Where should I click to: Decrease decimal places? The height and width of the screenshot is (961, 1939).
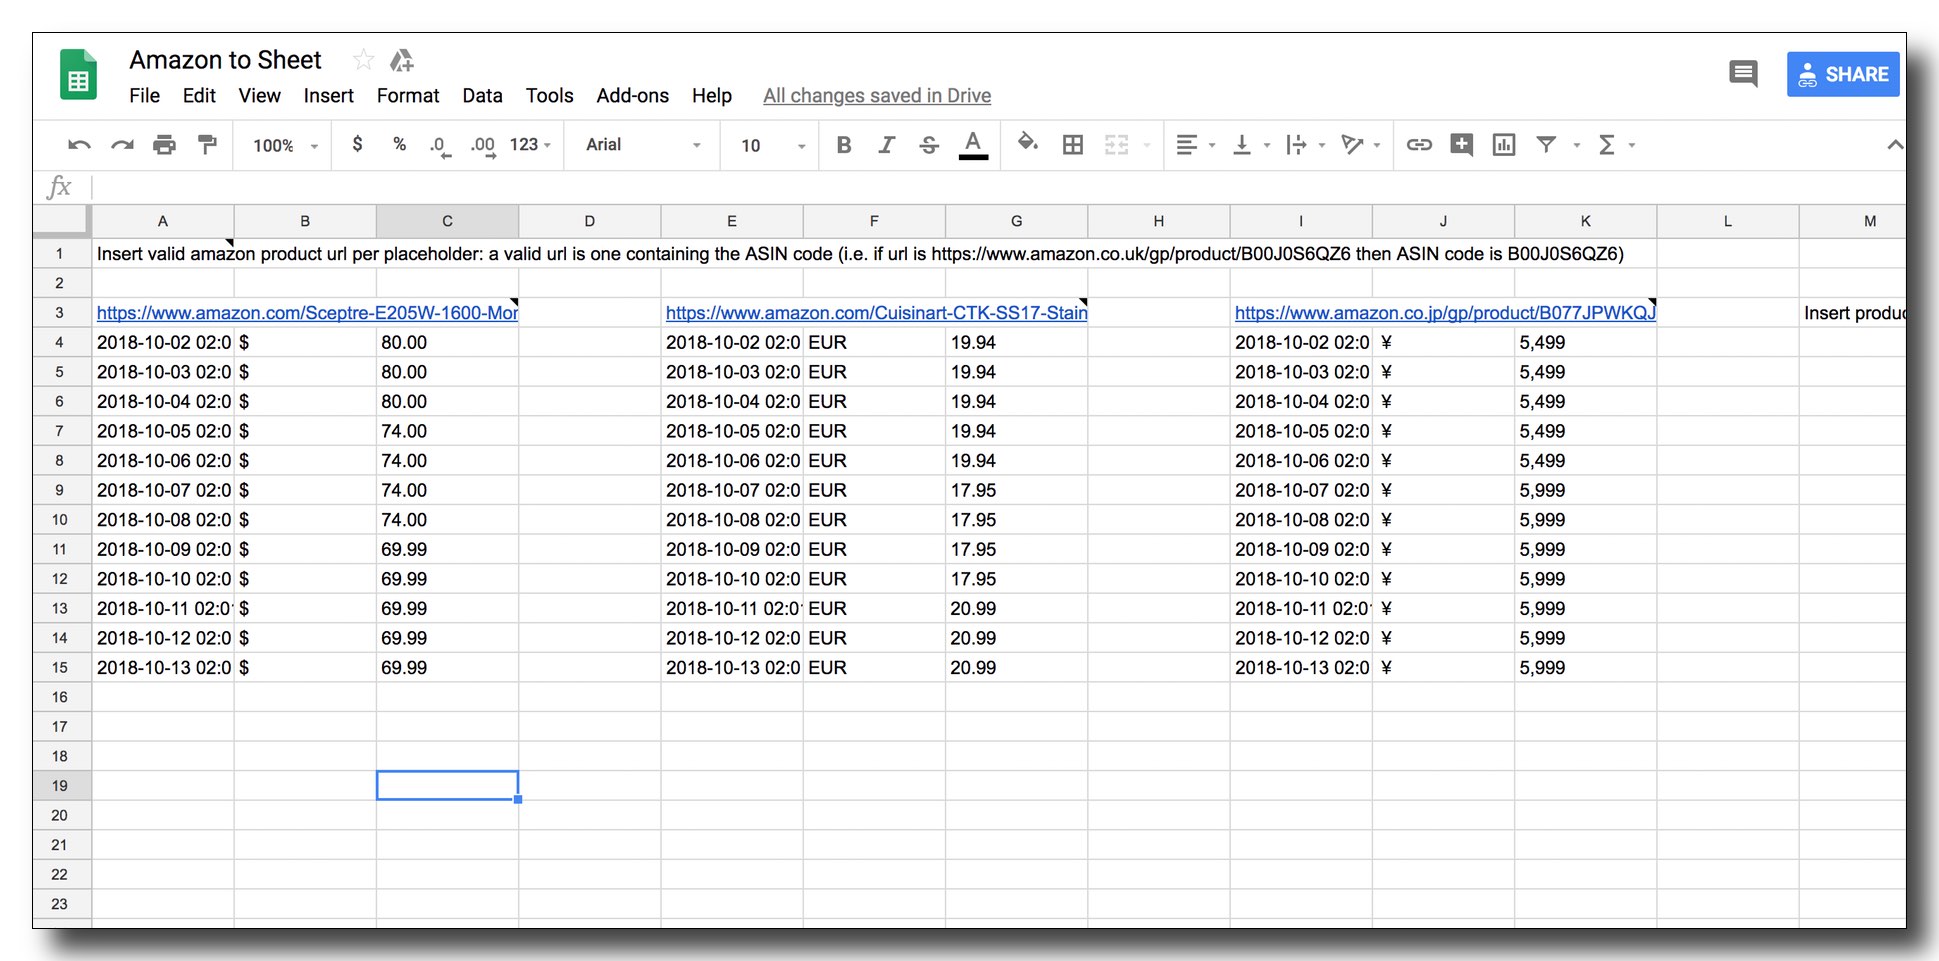[440, 145]
